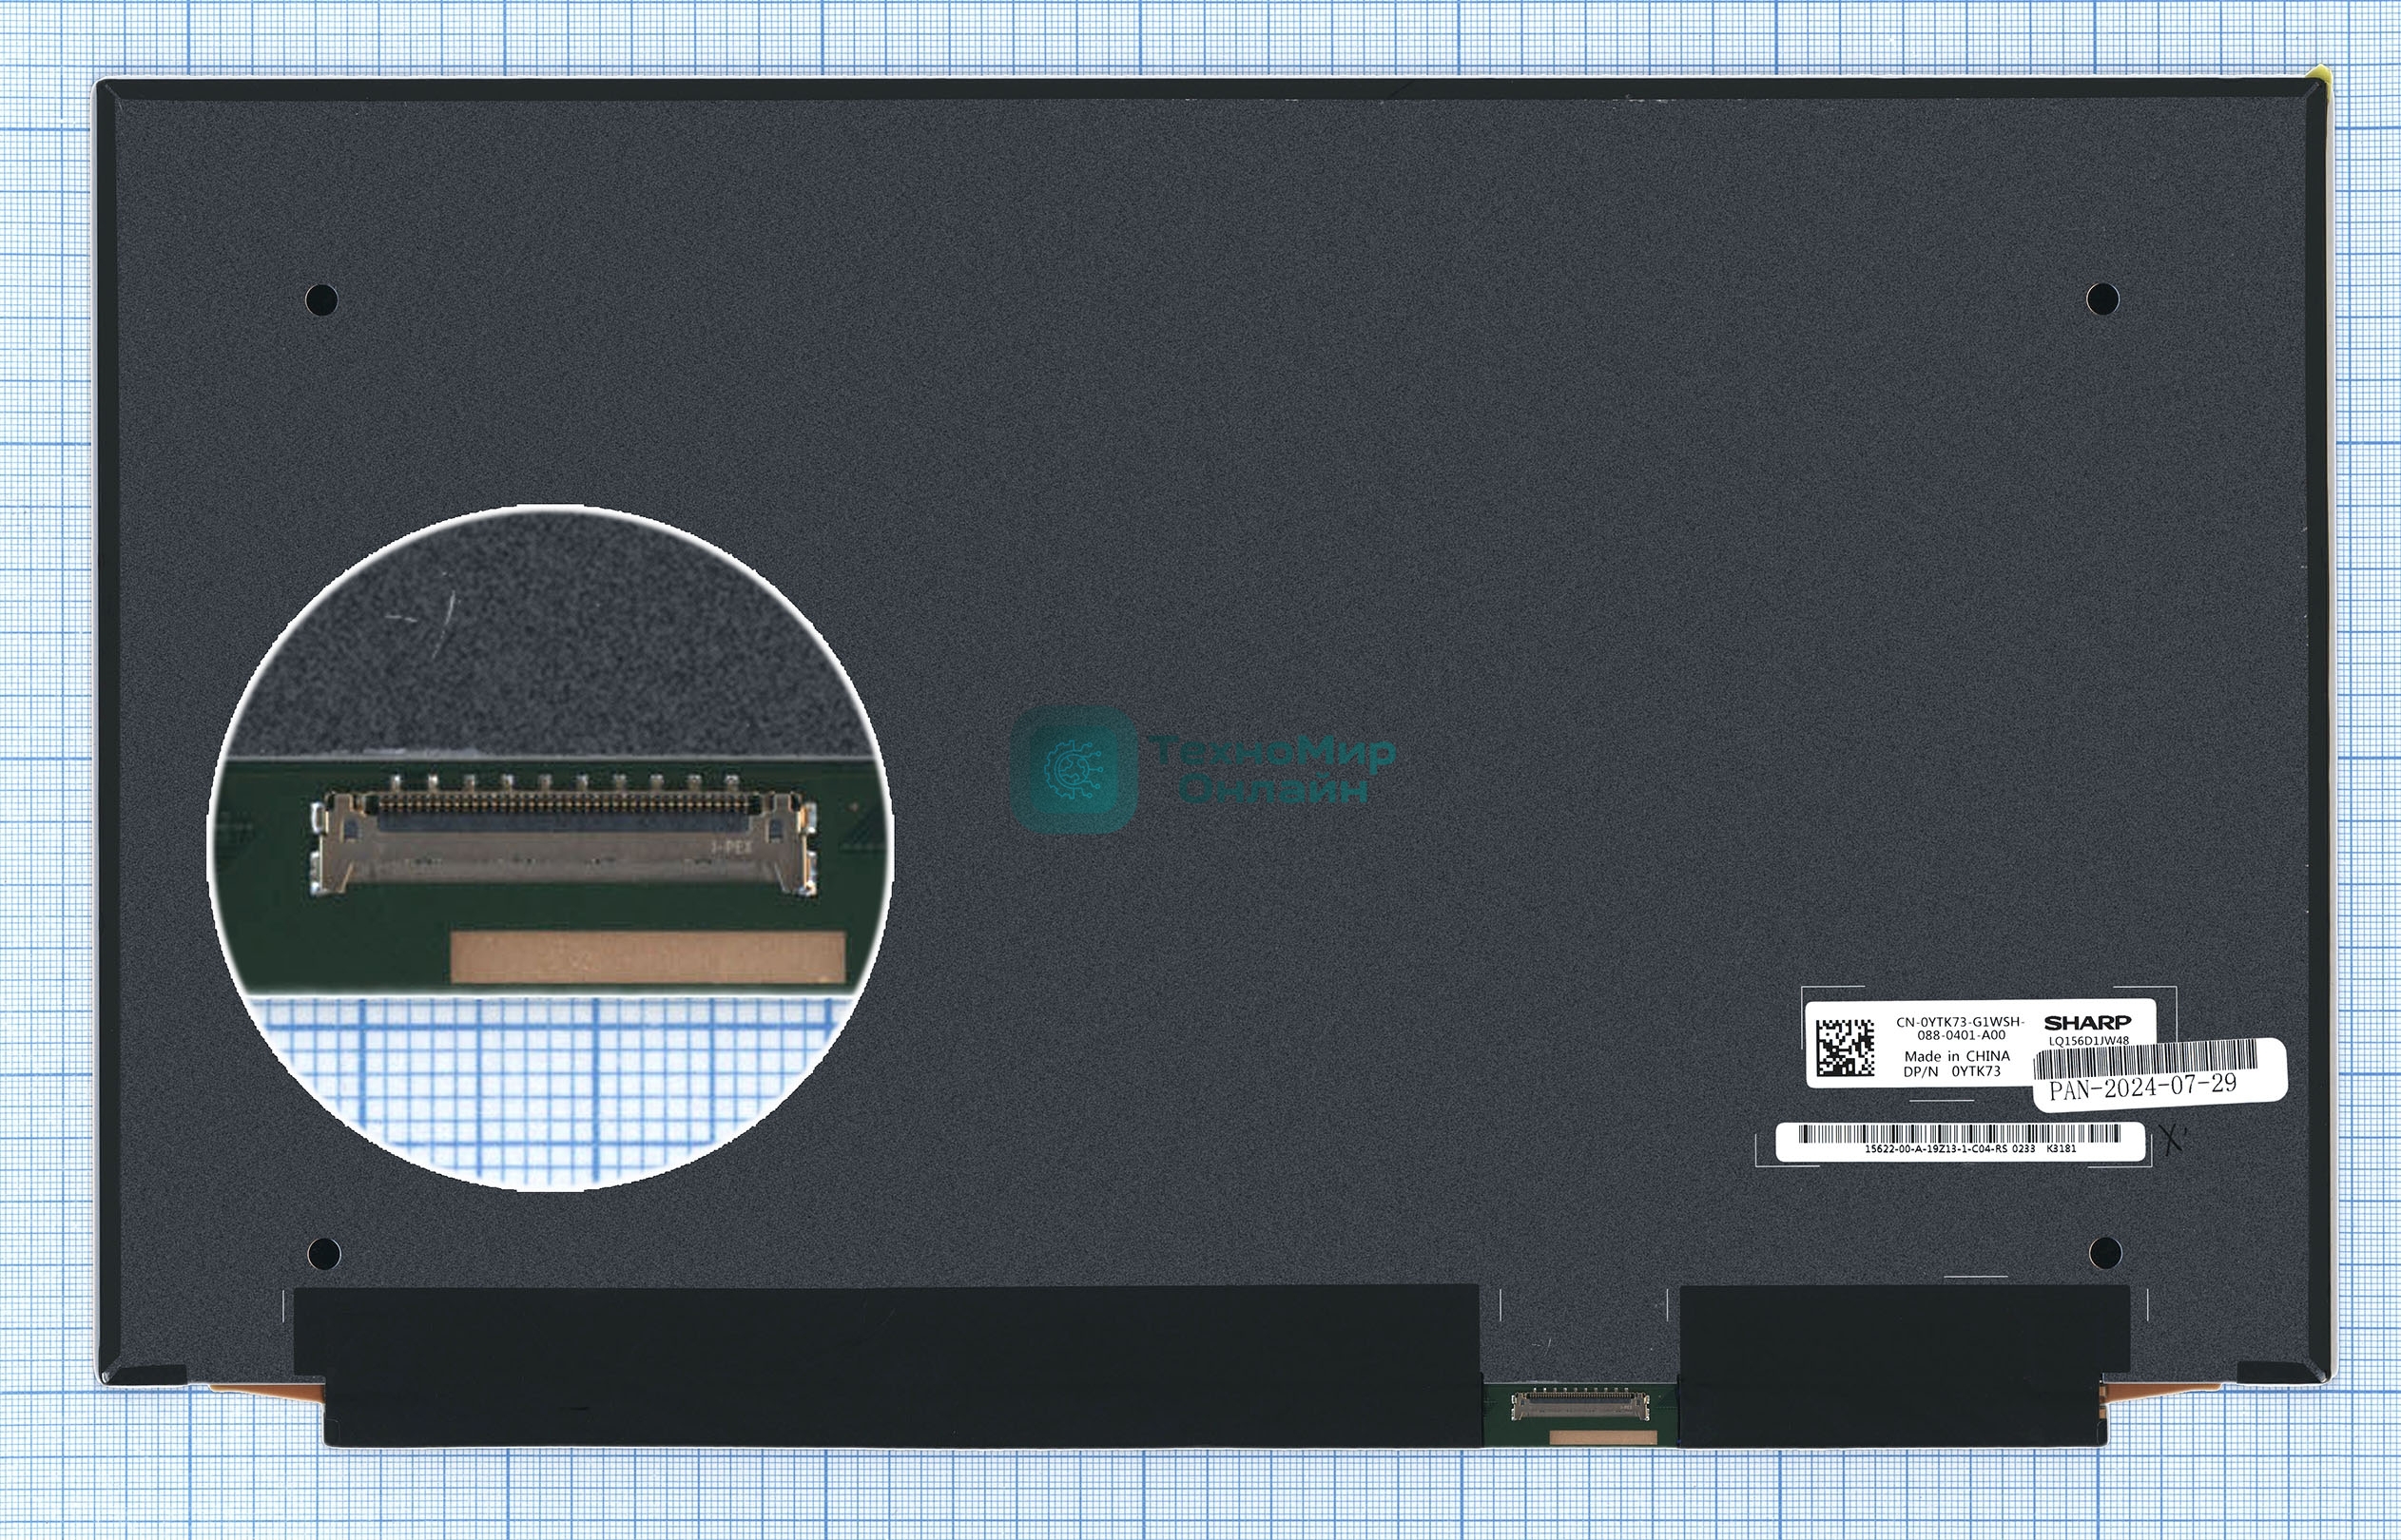Screen dimensions: 2401x1540
Task: Click the PAN-2024-07-29 date sticker text
Action: click(x=2143, y=1086)
